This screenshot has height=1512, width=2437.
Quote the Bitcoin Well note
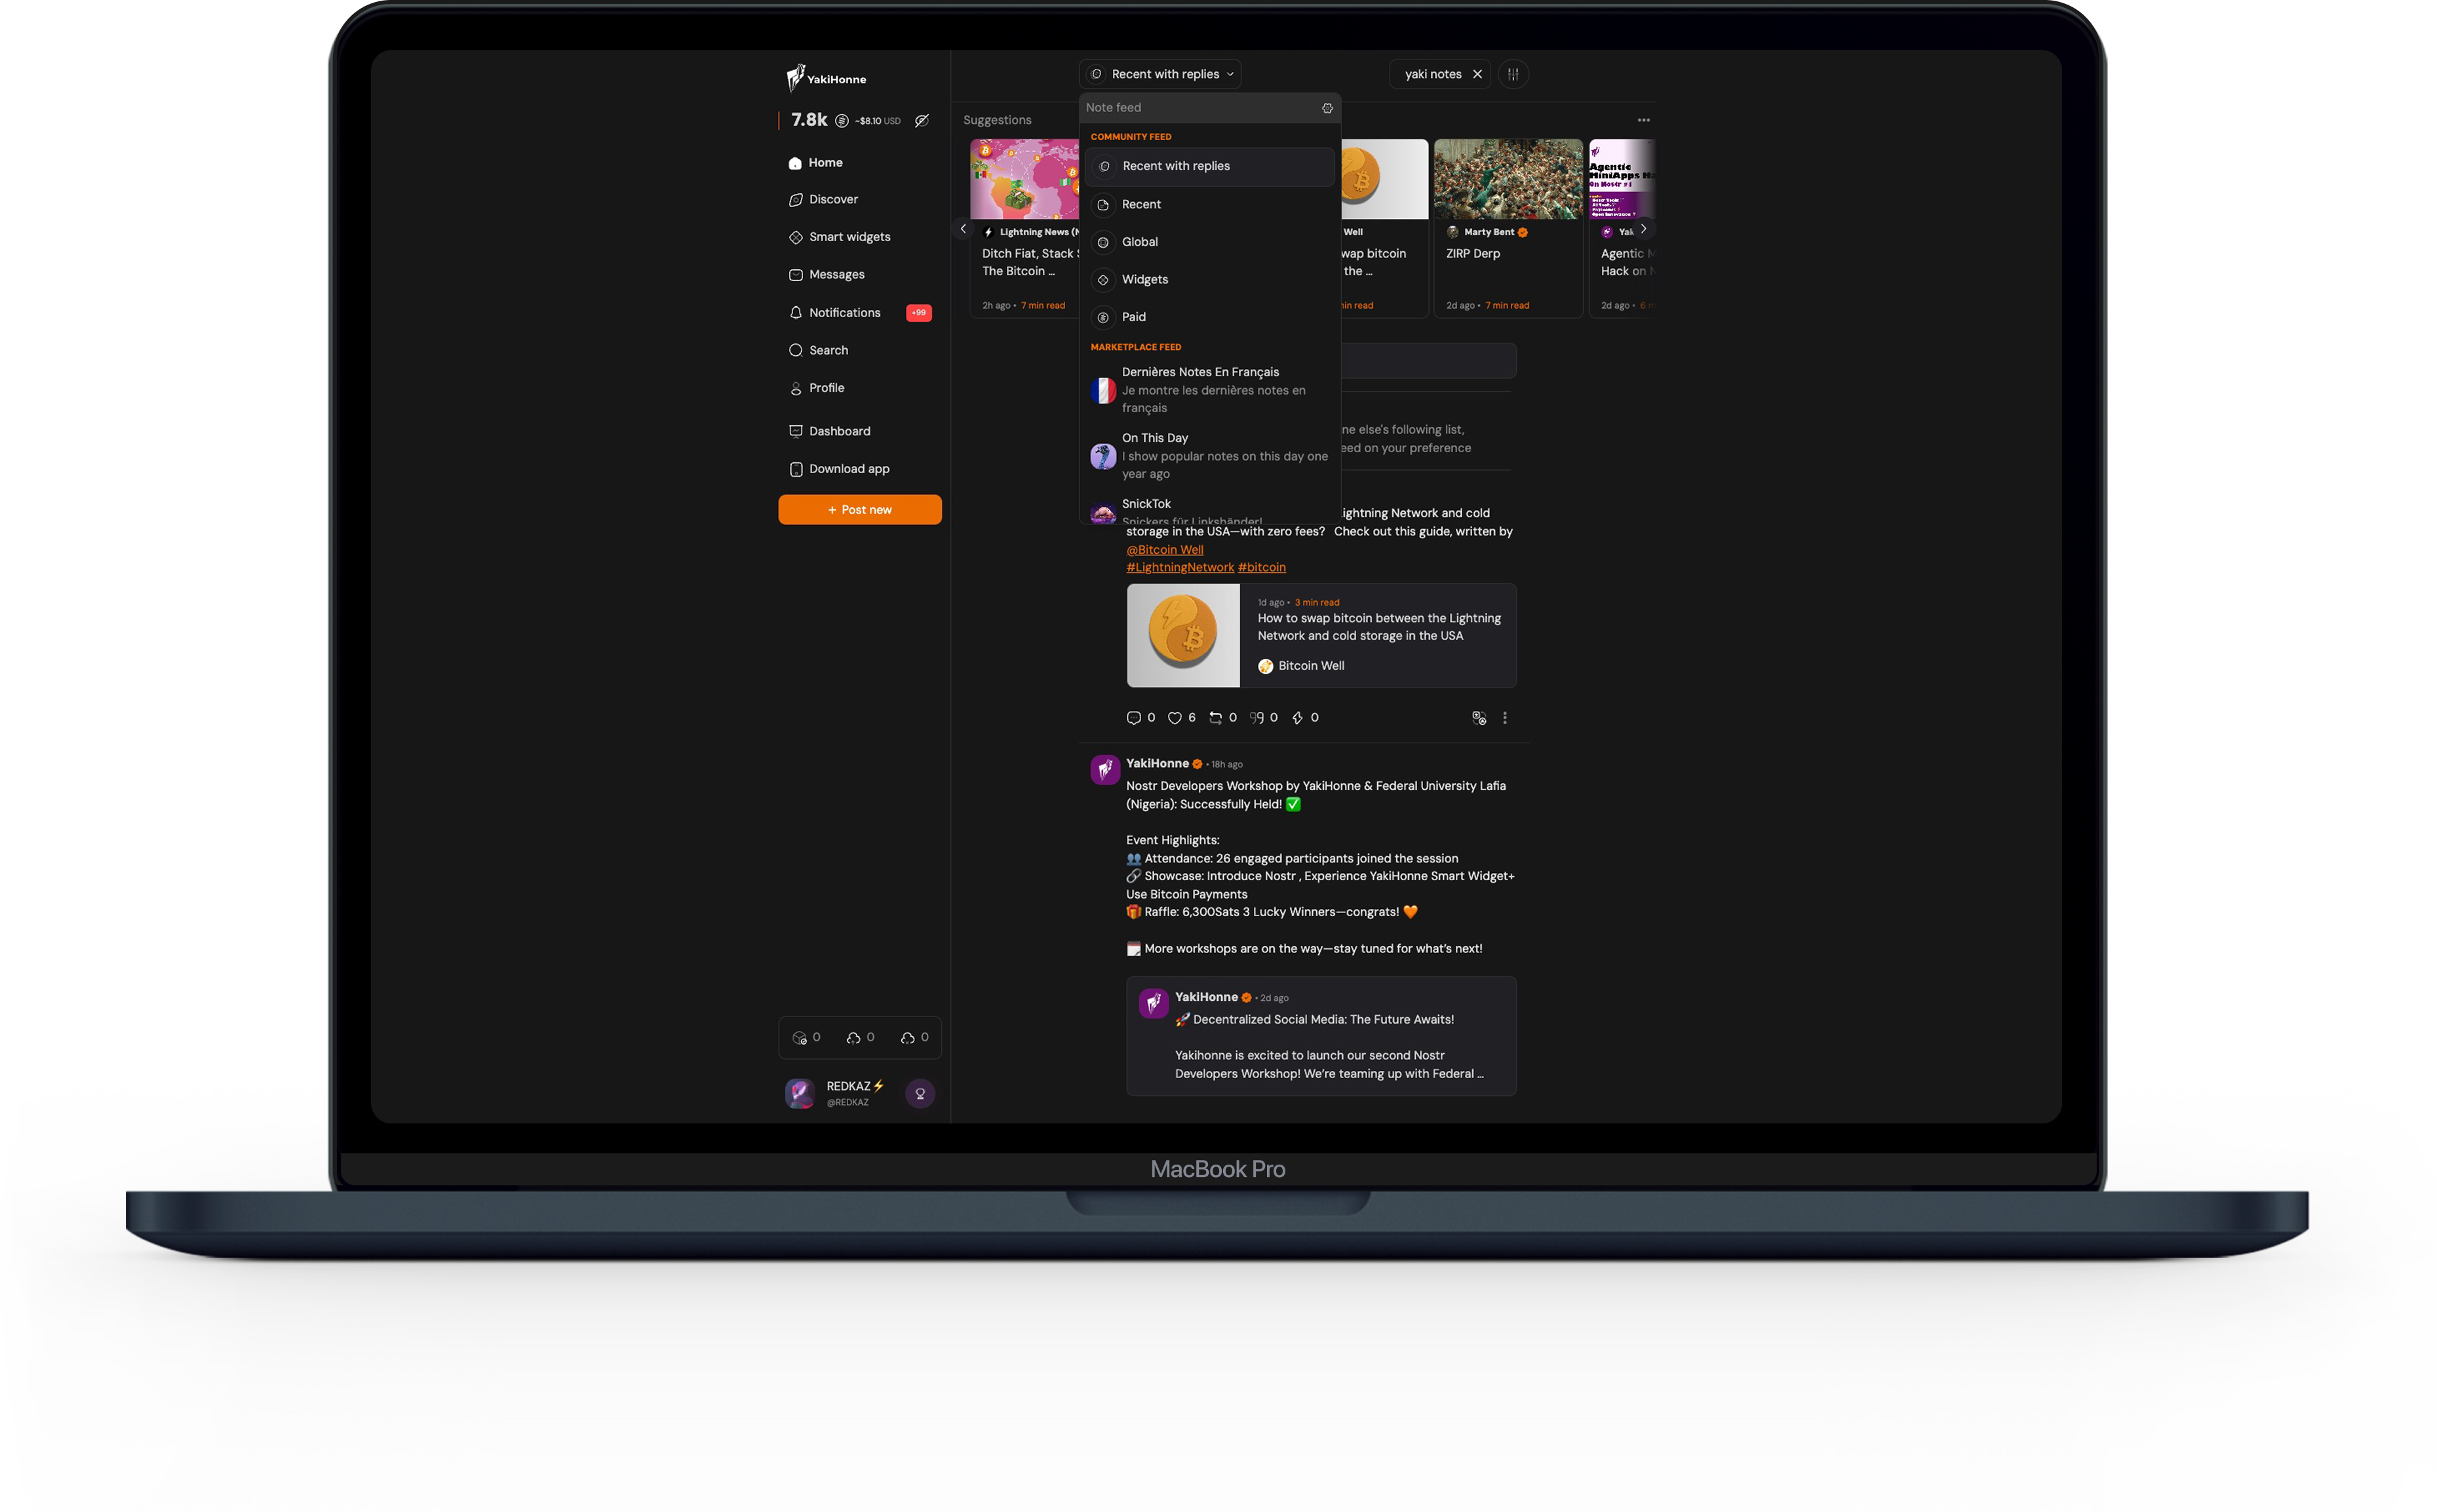(x=1257, y=718)
